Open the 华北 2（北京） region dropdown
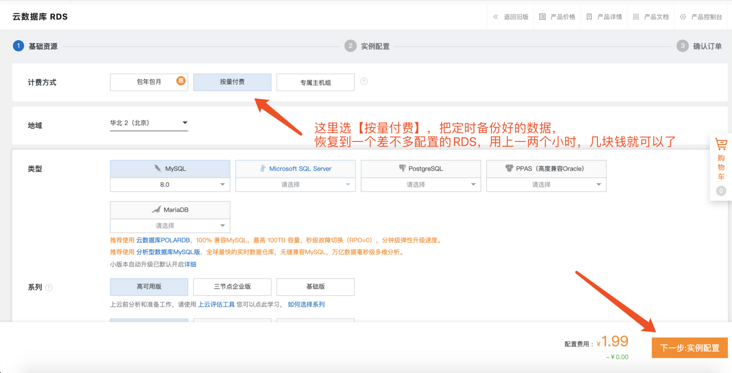This screenshot has width=732, height=373. click(x=149, y=123)
